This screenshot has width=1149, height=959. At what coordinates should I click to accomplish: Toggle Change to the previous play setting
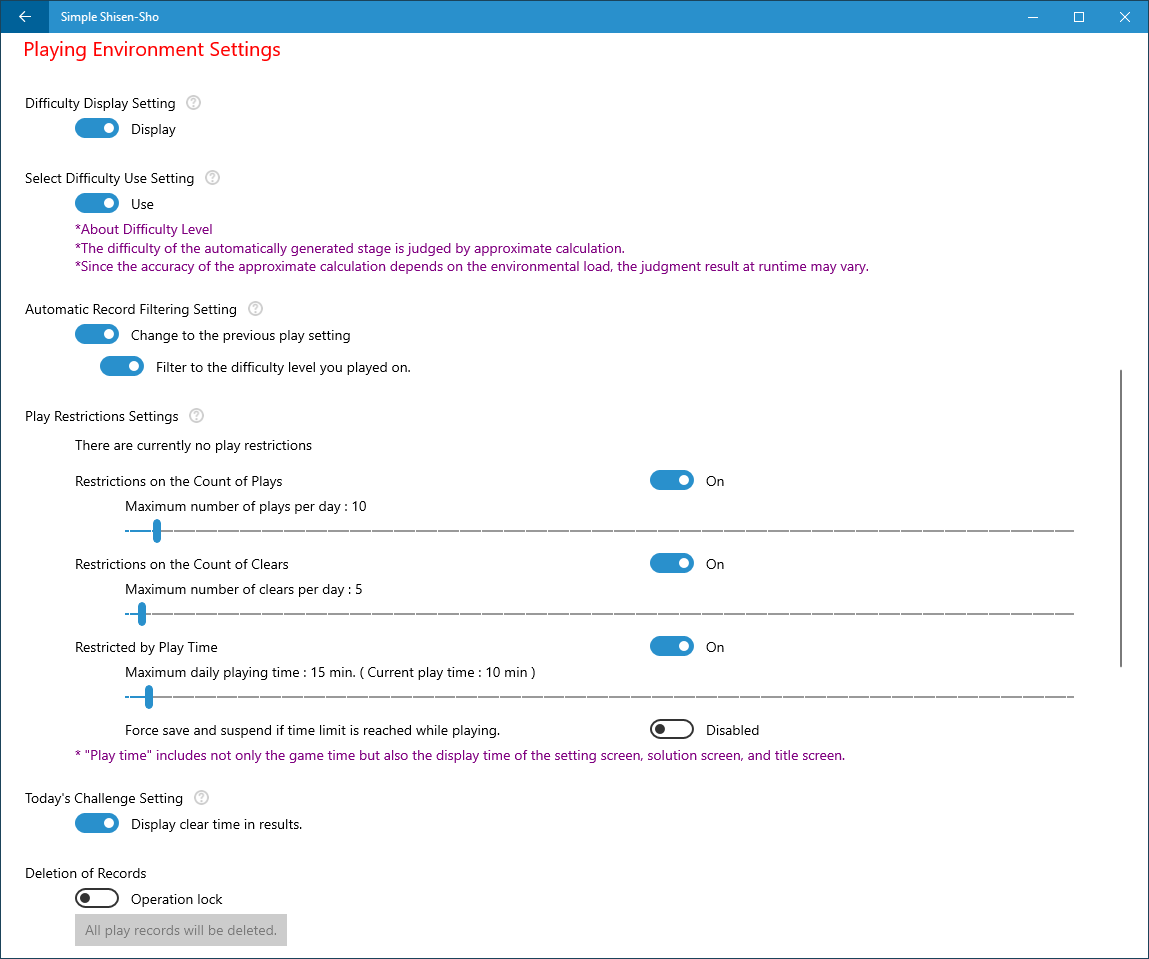coord(97,334)
